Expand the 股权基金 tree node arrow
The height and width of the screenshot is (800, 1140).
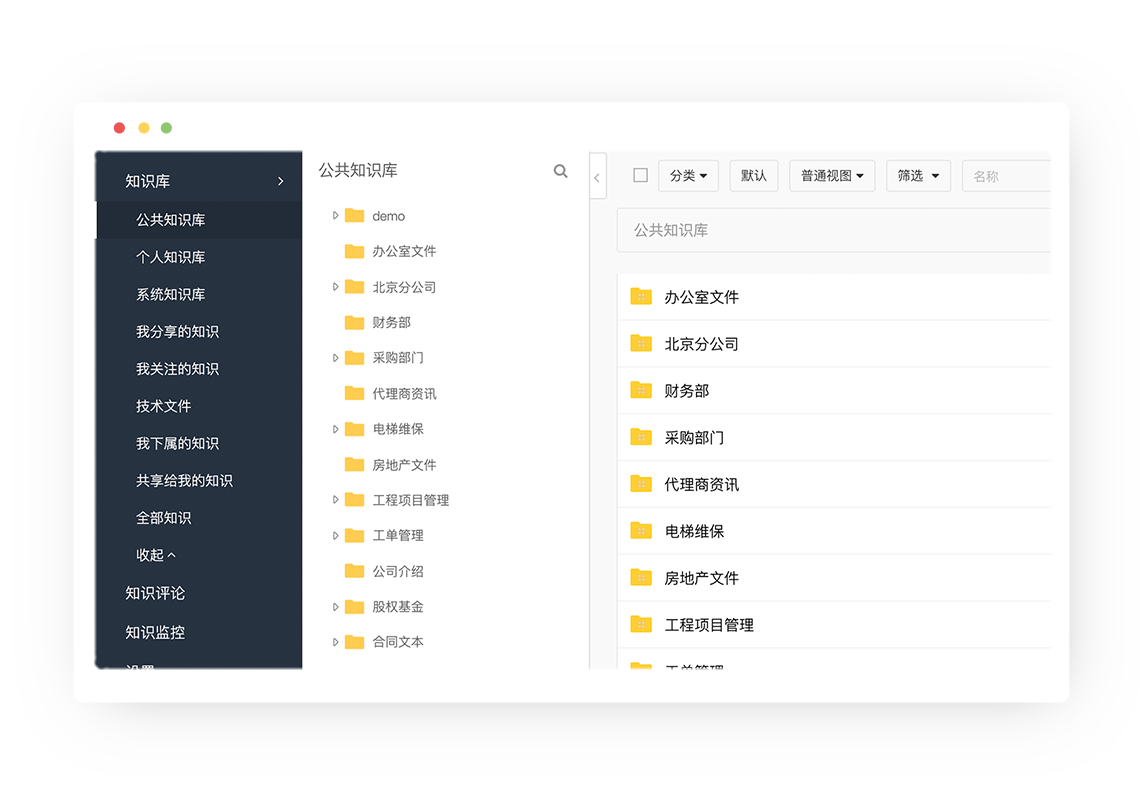click(335, 607)
